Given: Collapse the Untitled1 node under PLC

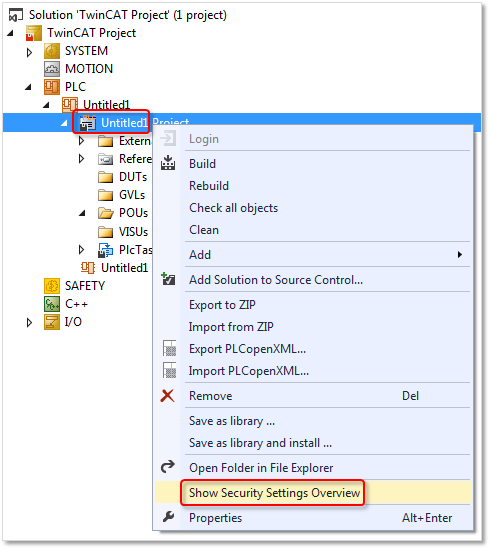Looking at the screenshot, I should click(47, 105).
